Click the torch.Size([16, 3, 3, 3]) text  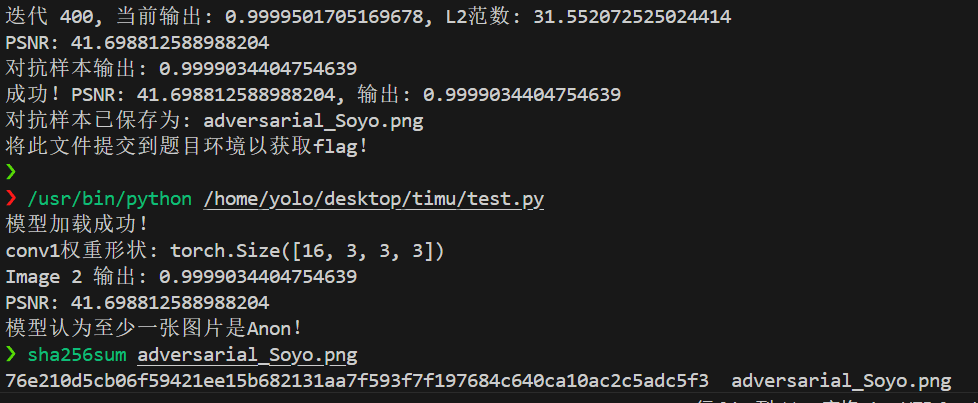(307, 251)
